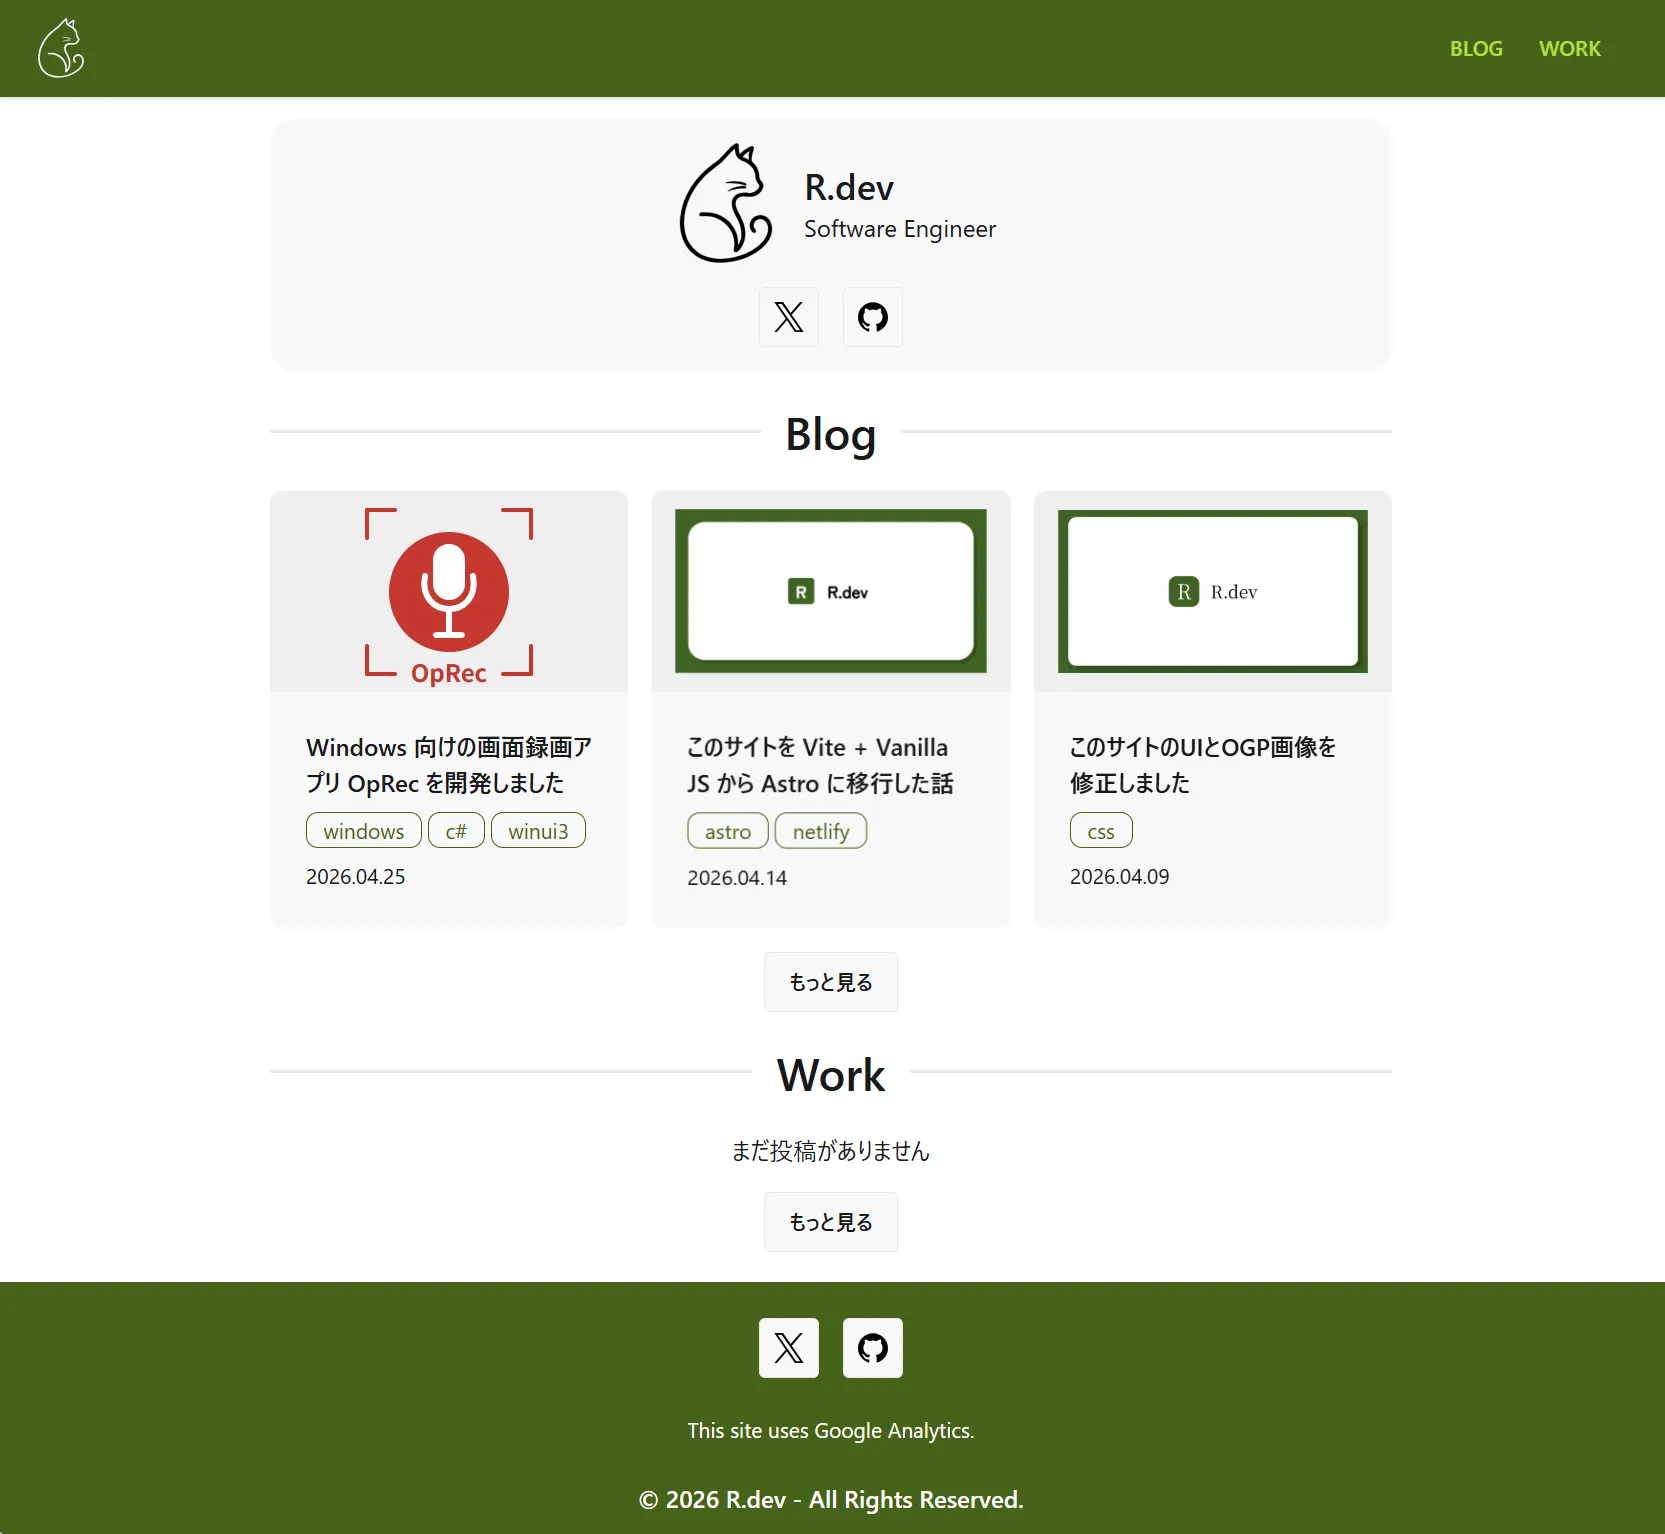This screenshot has width=1665, height=1534.
Task: Open X profile icon in profile card
Action: [x=789, y=317]
